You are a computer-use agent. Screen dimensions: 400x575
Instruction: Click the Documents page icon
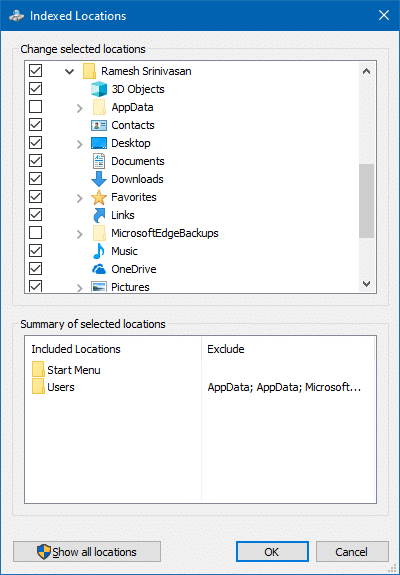(x=99, y=161)
